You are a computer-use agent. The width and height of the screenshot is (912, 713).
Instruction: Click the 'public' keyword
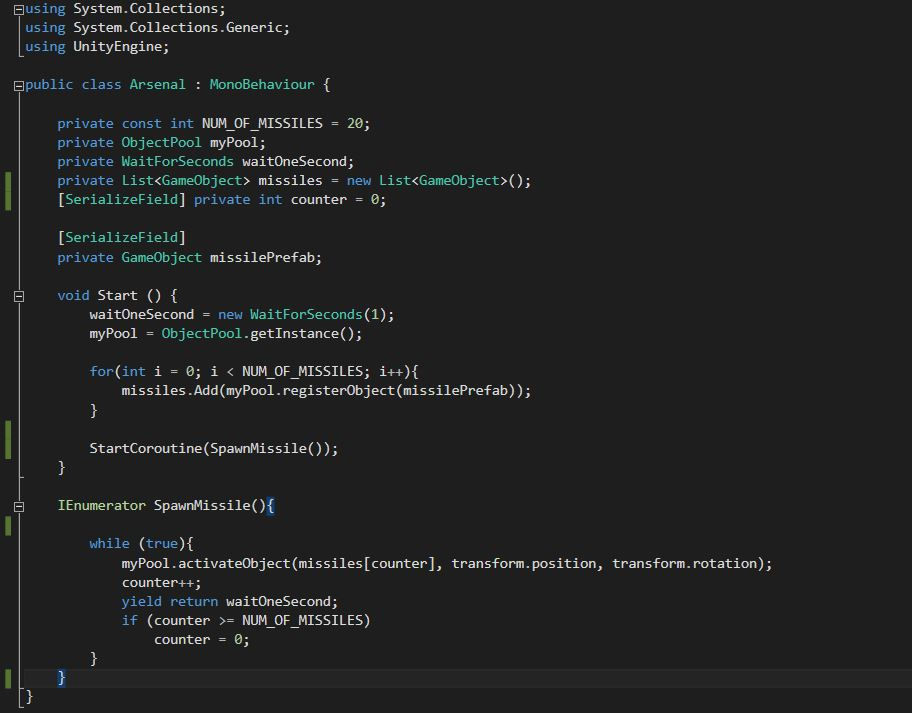(x=49, y=84)
